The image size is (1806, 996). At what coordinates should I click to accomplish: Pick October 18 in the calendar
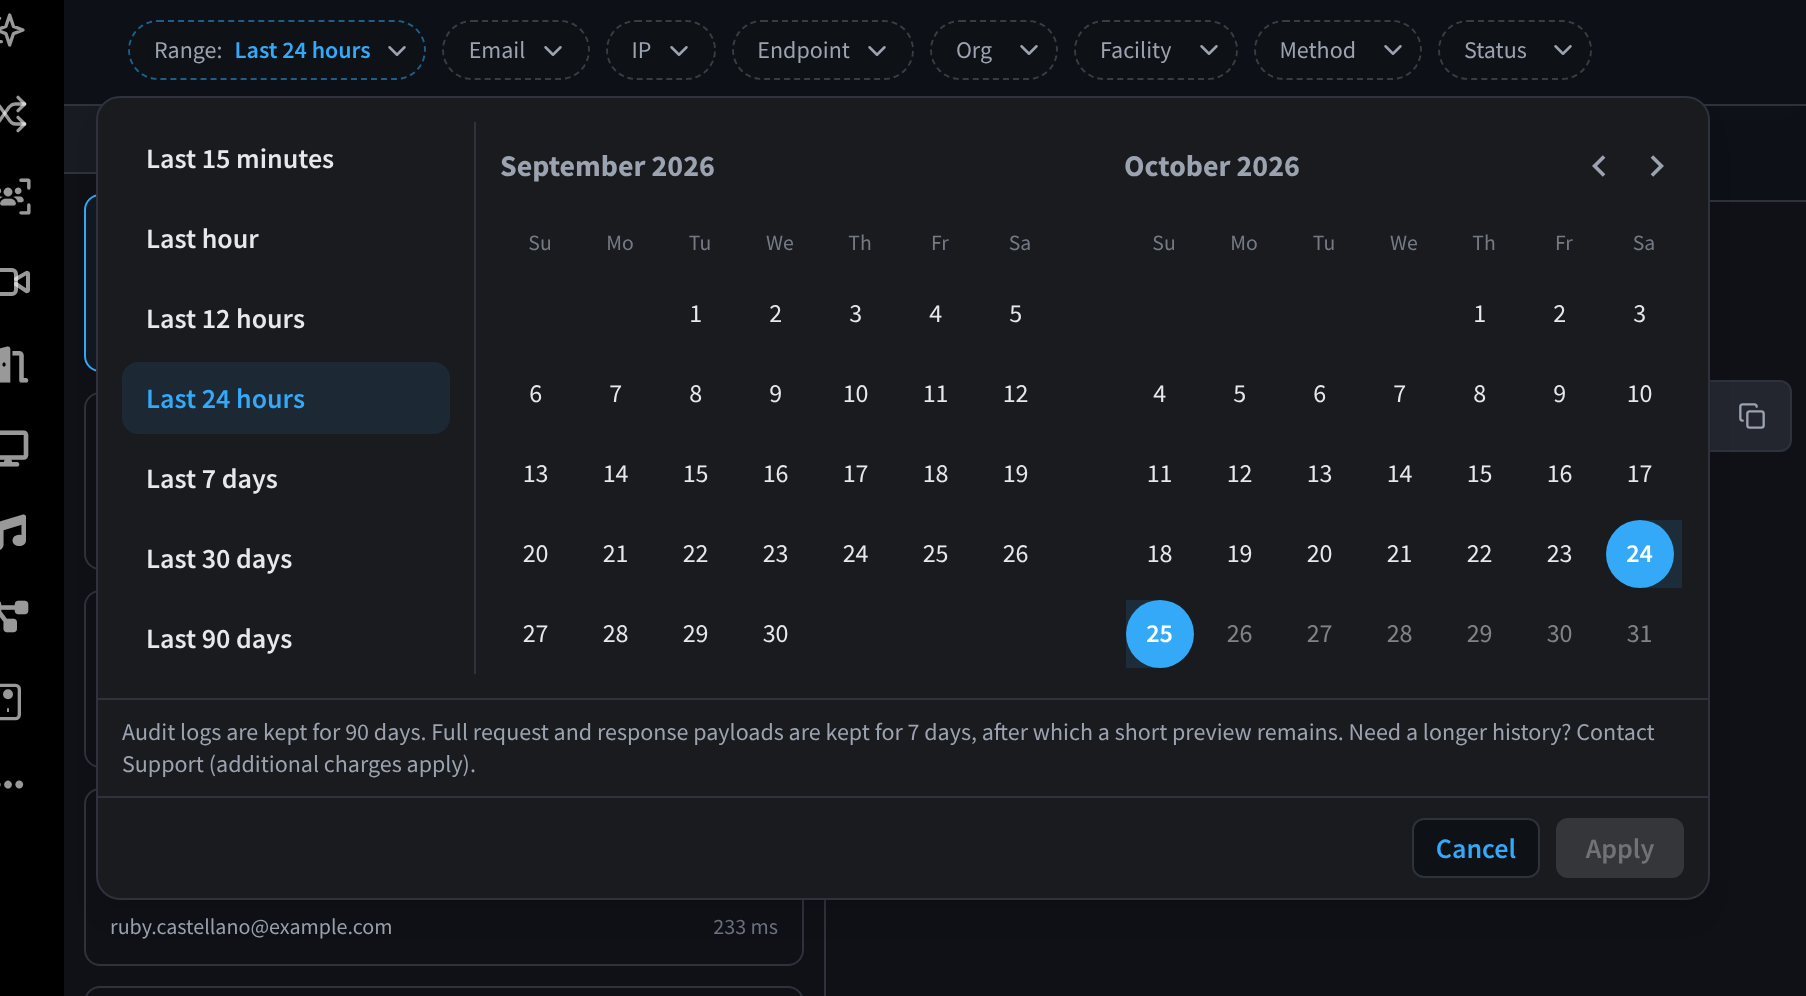click(x=1159, y=554)
